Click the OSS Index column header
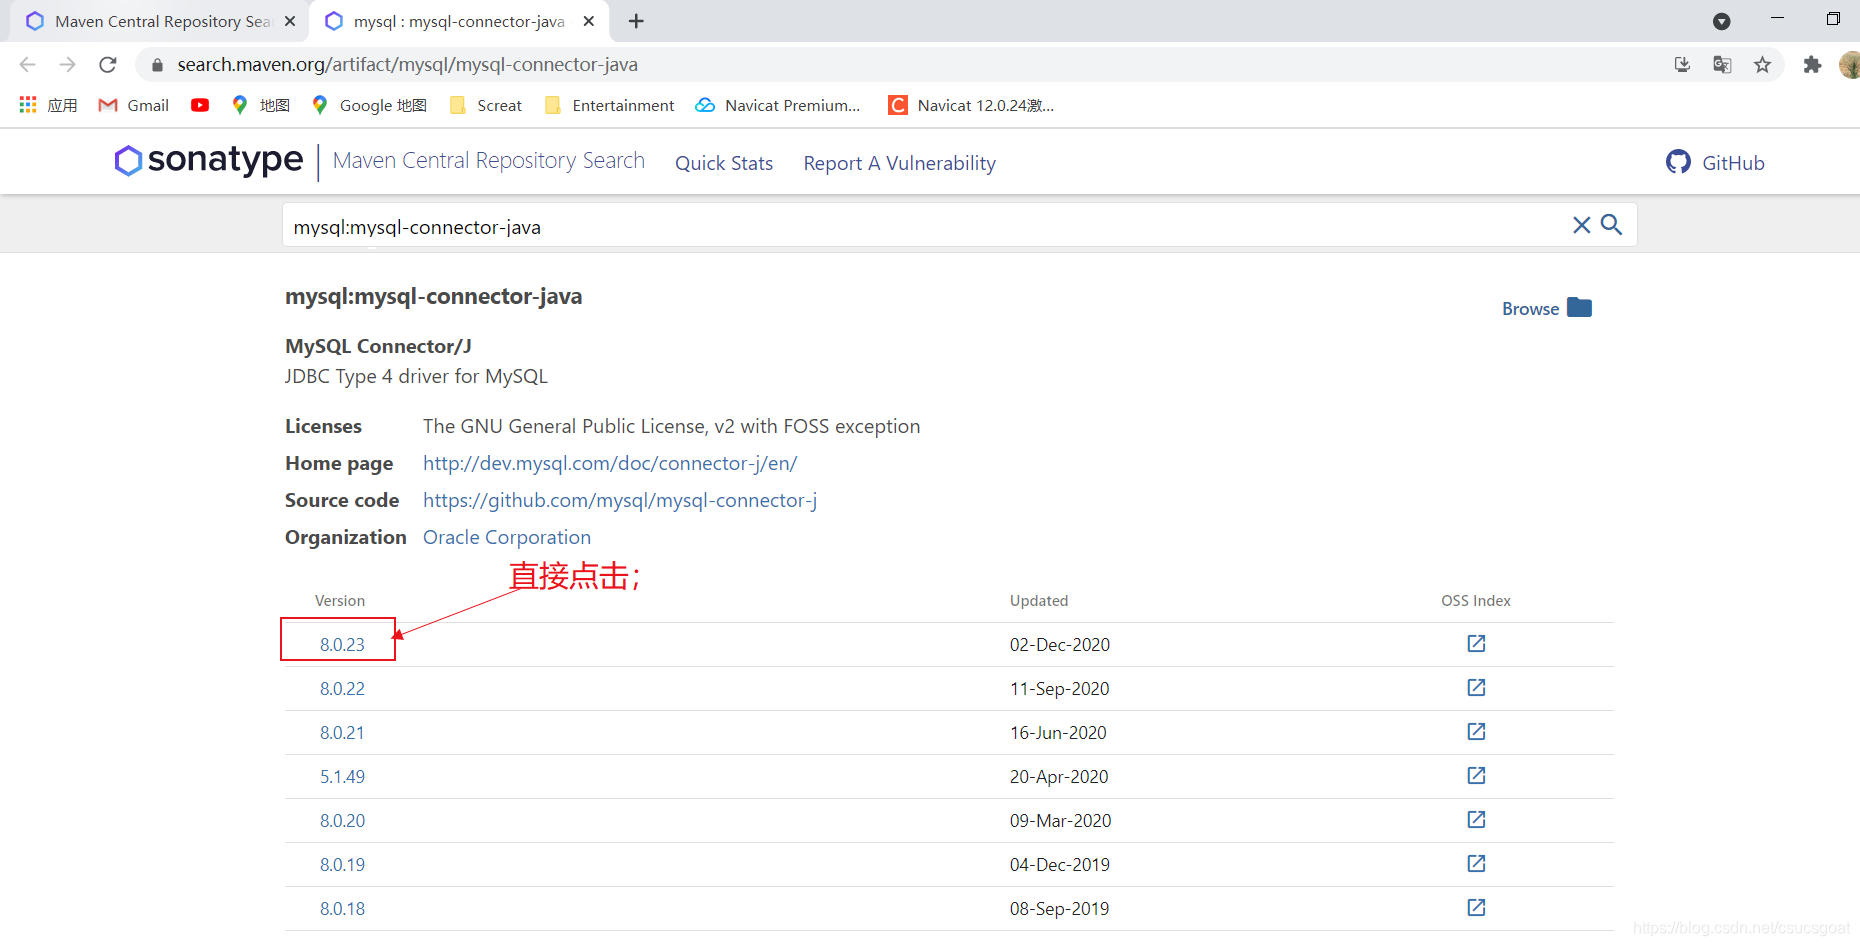1860x946 pixels. [1476, 601]
